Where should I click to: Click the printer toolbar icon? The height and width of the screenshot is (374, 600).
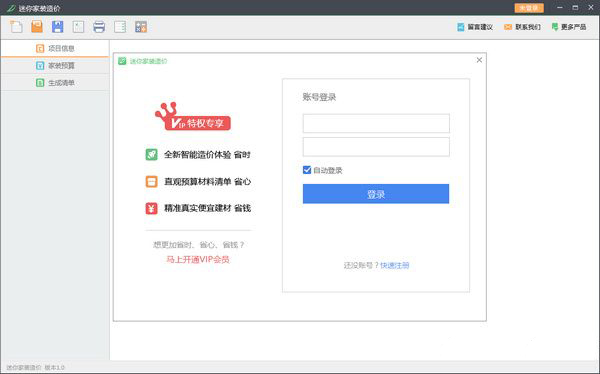click(99, 27)
